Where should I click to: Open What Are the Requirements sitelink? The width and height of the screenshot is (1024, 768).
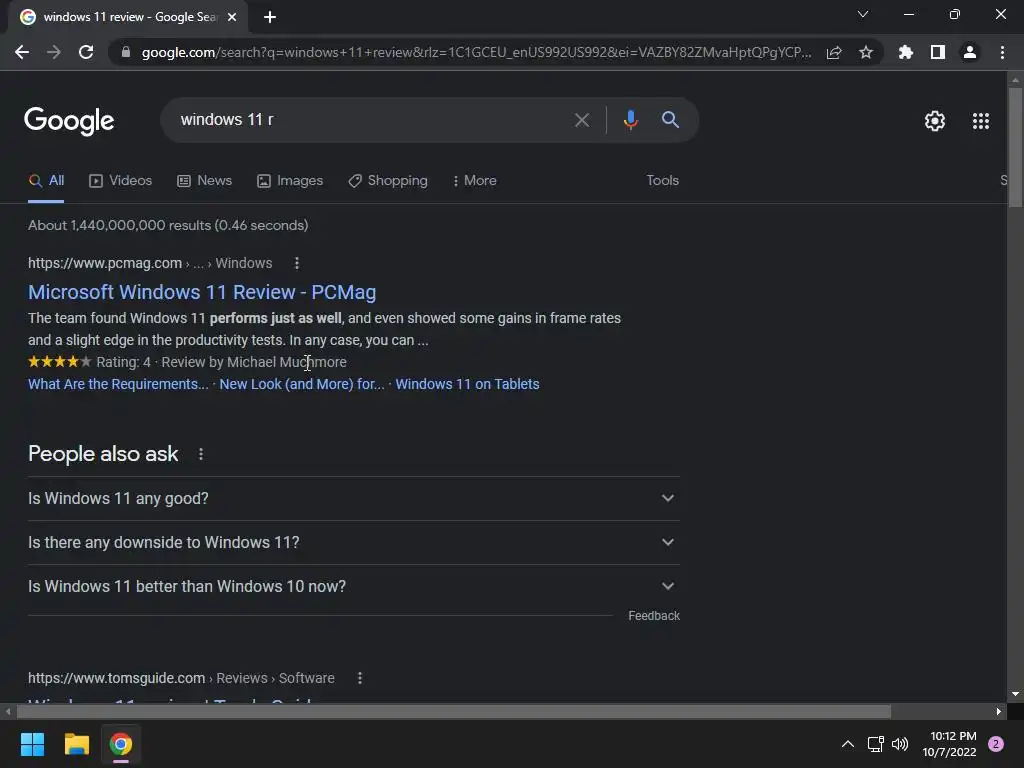coord(118,384)
